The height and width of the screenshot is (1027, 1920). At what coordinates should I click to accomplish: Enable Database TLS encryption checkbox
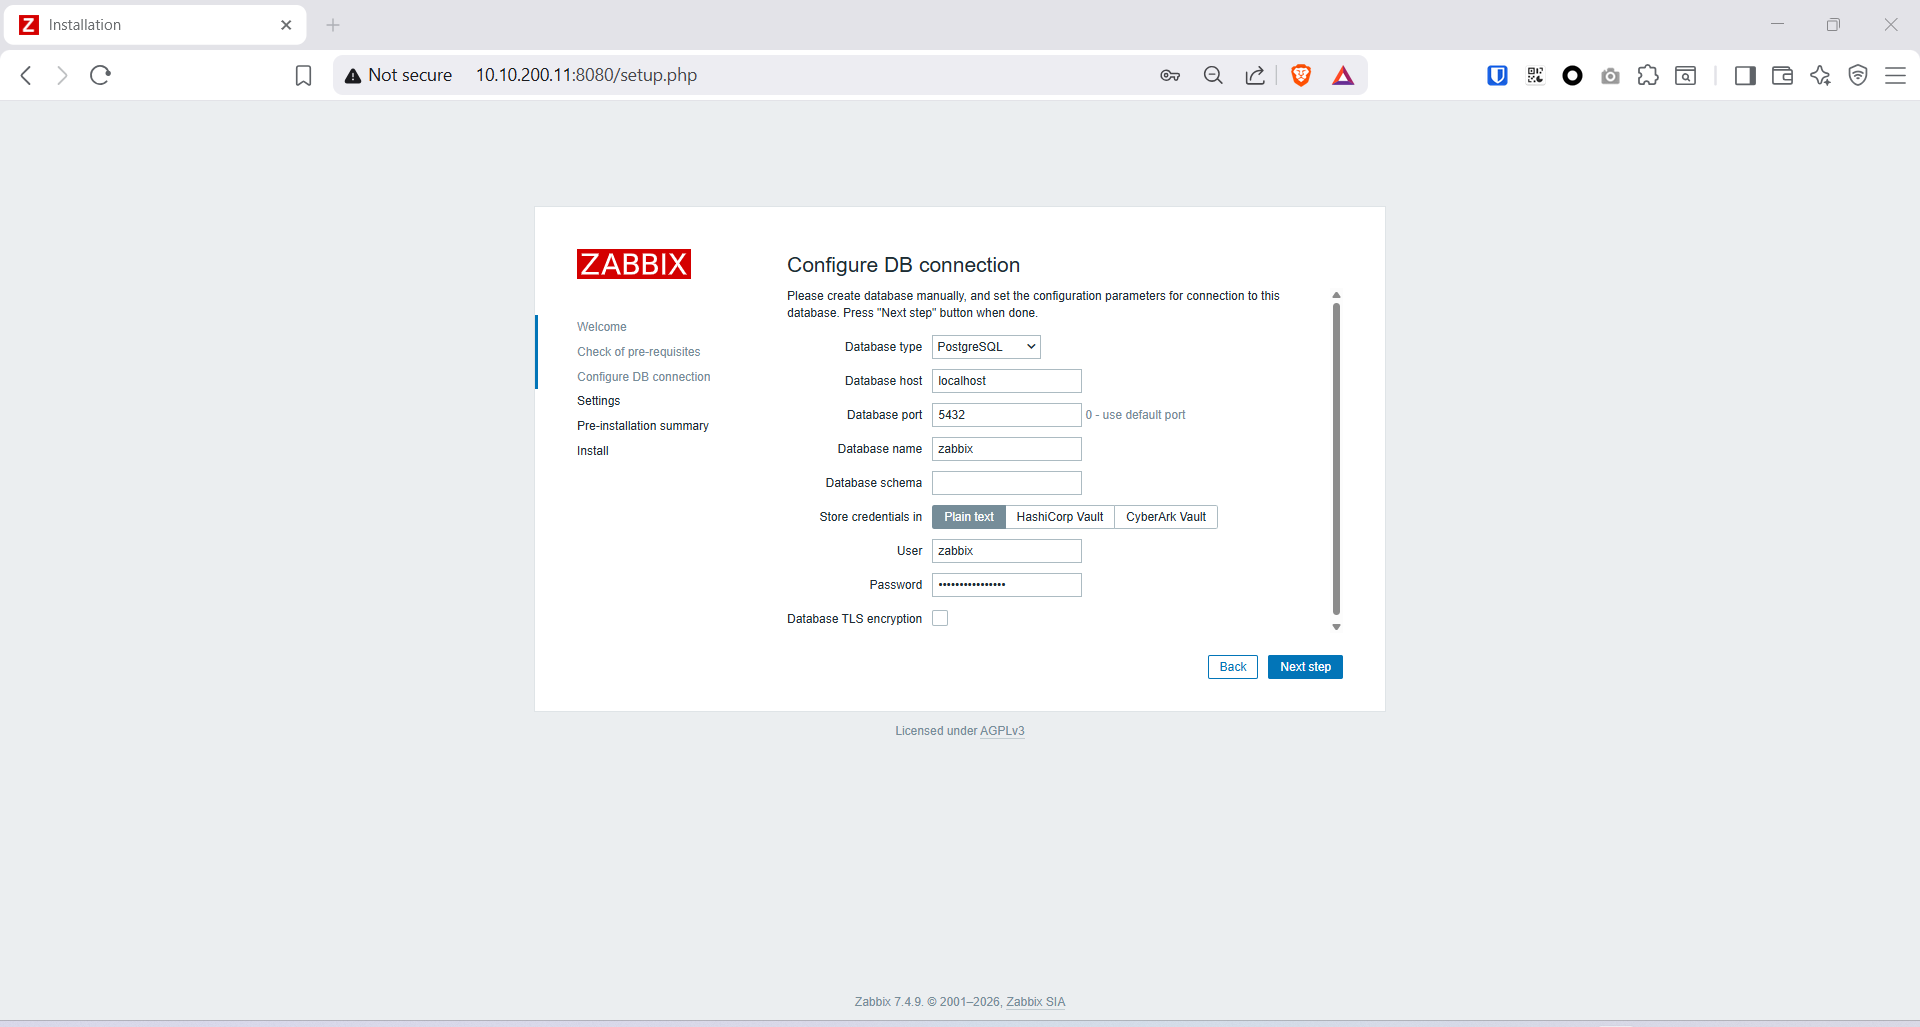pyautogui.click(x=940, y=619)
